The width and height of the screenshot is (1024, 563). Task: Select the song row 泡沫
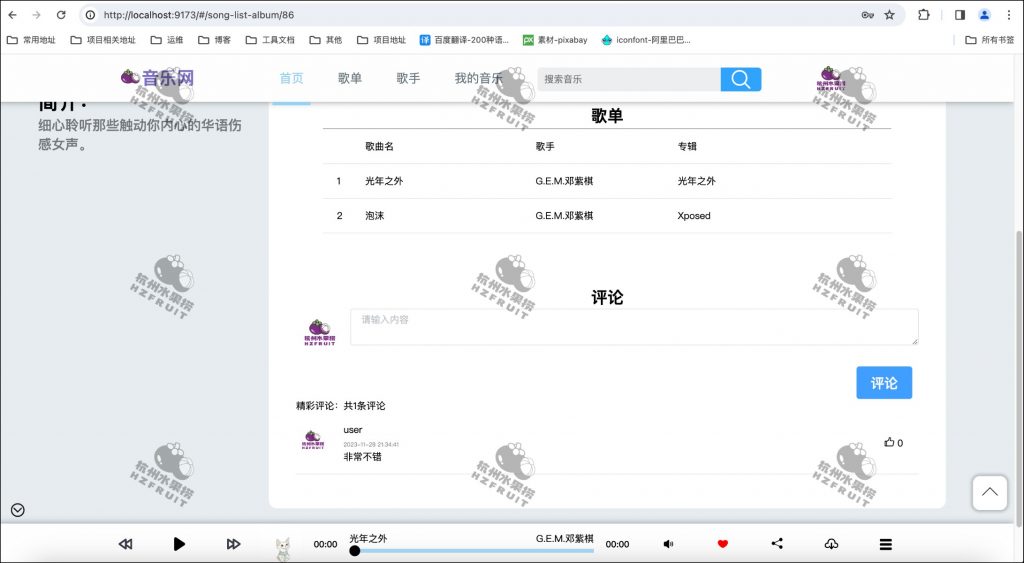click(607, 216)
